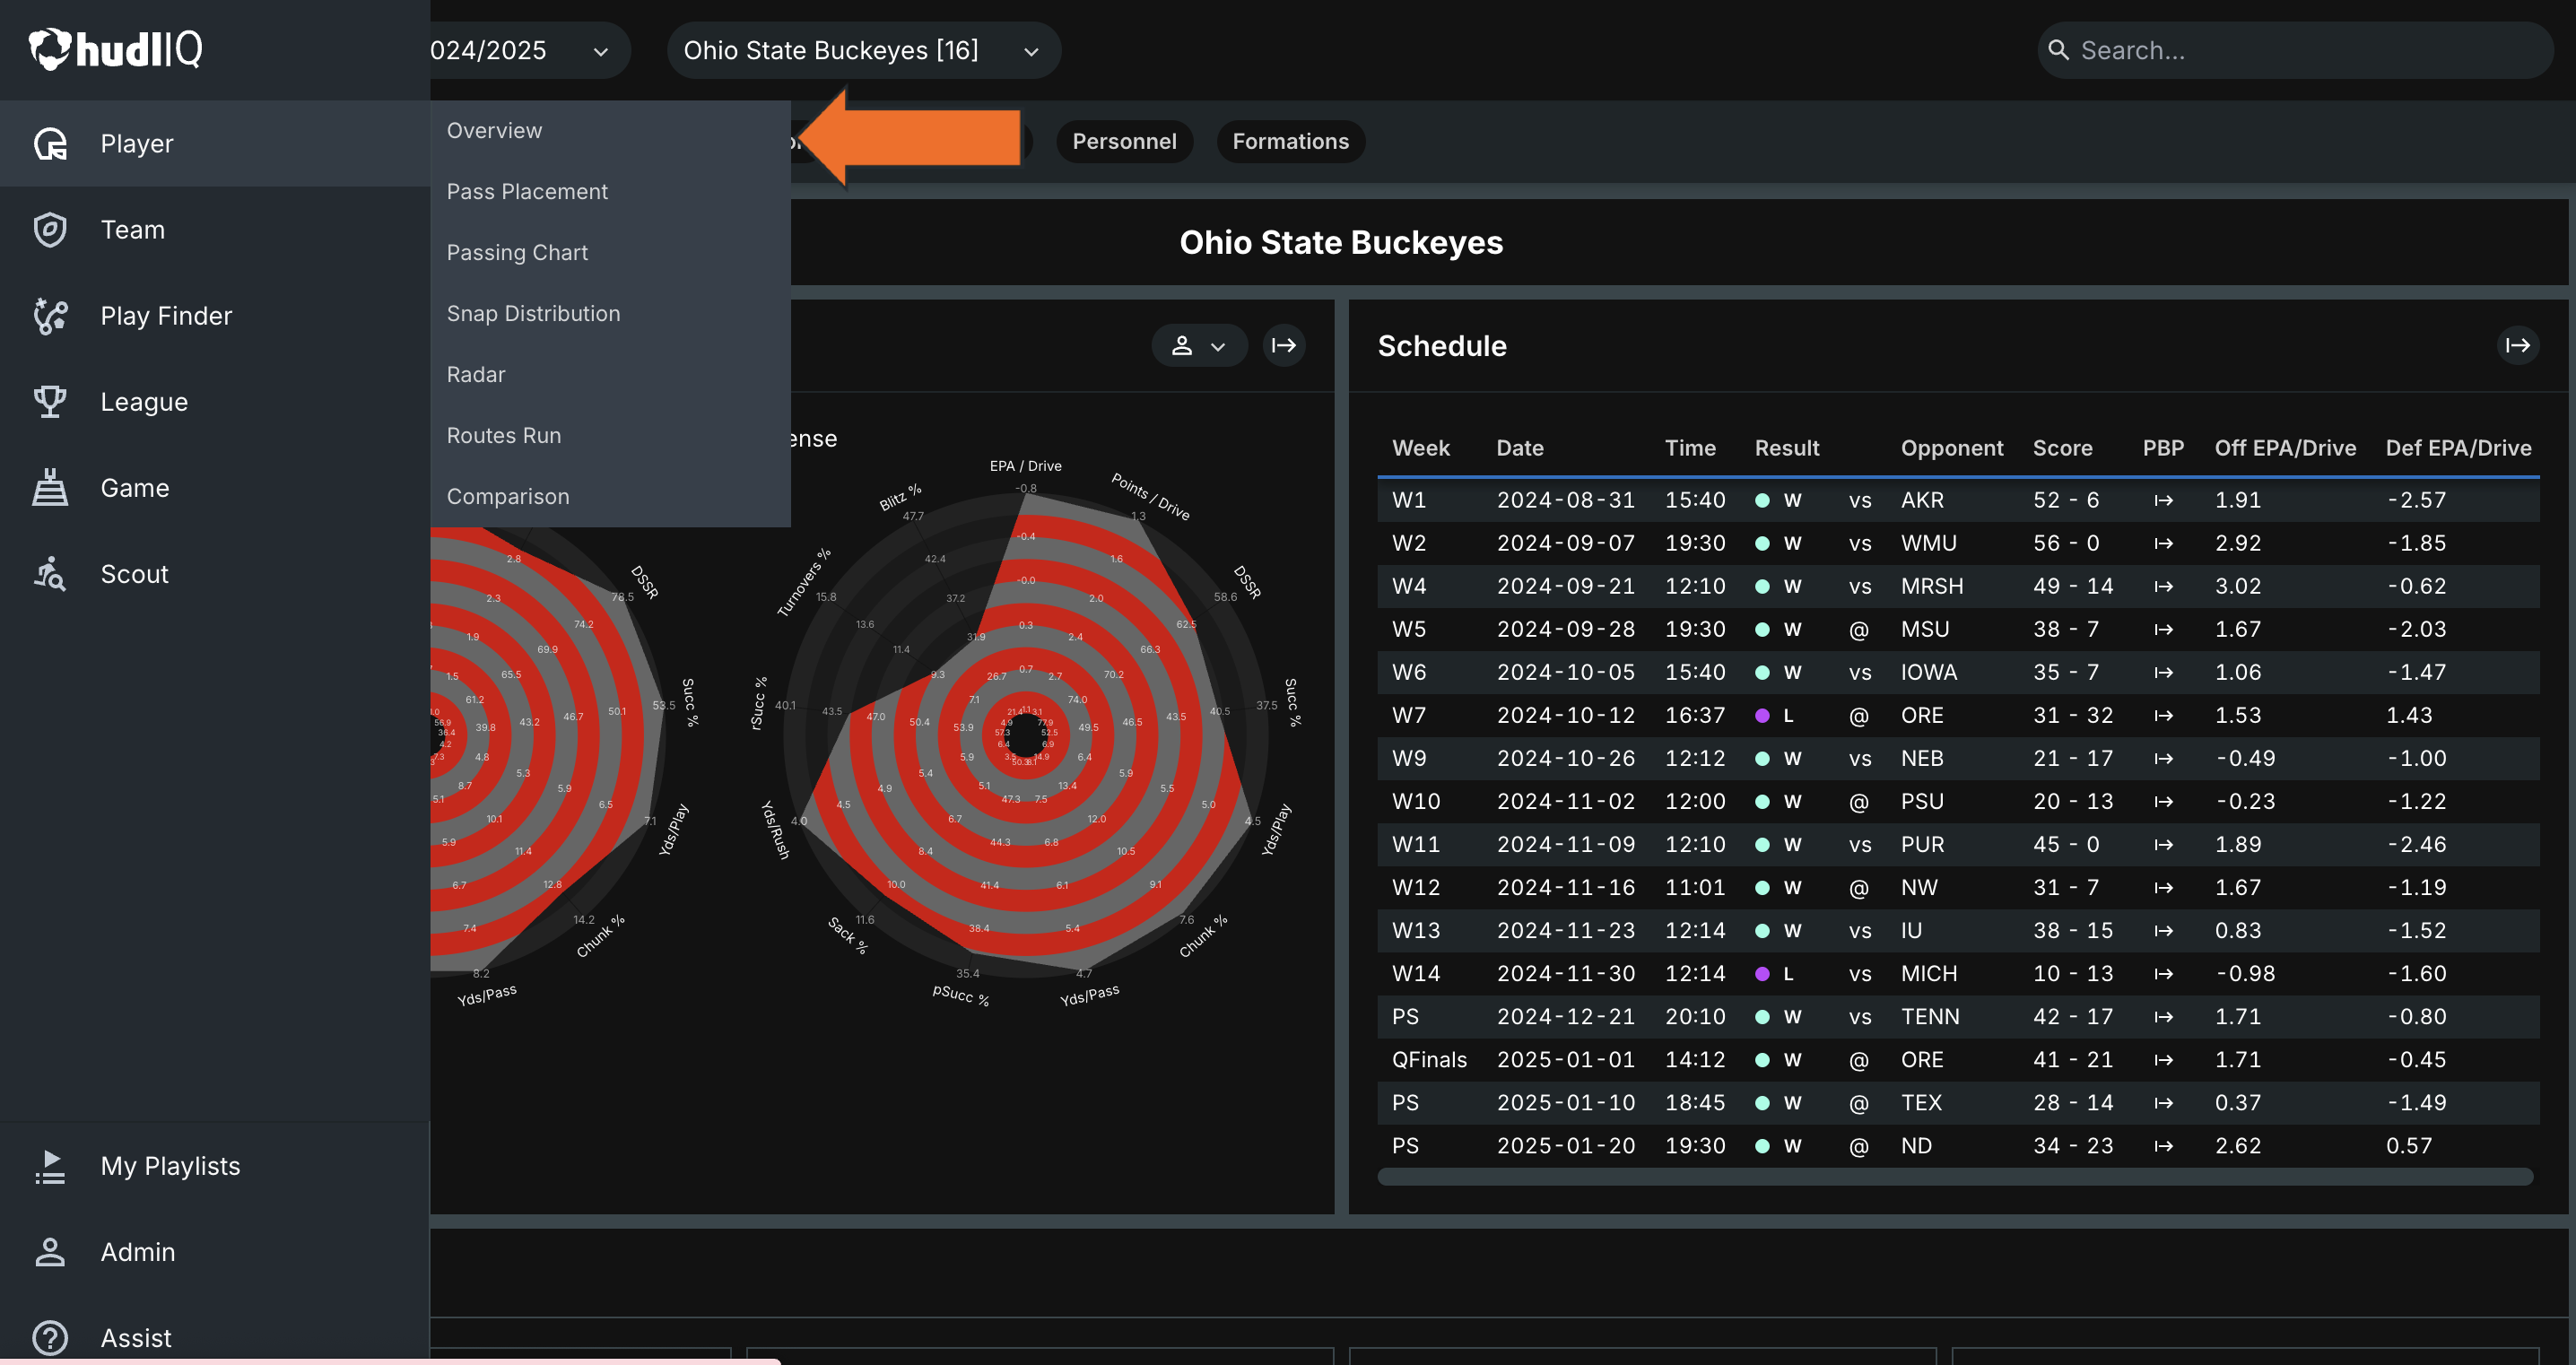Open the person selector dropdown on radar panel
The width and height of the screenshot is (2576, 1365).
1199,346
